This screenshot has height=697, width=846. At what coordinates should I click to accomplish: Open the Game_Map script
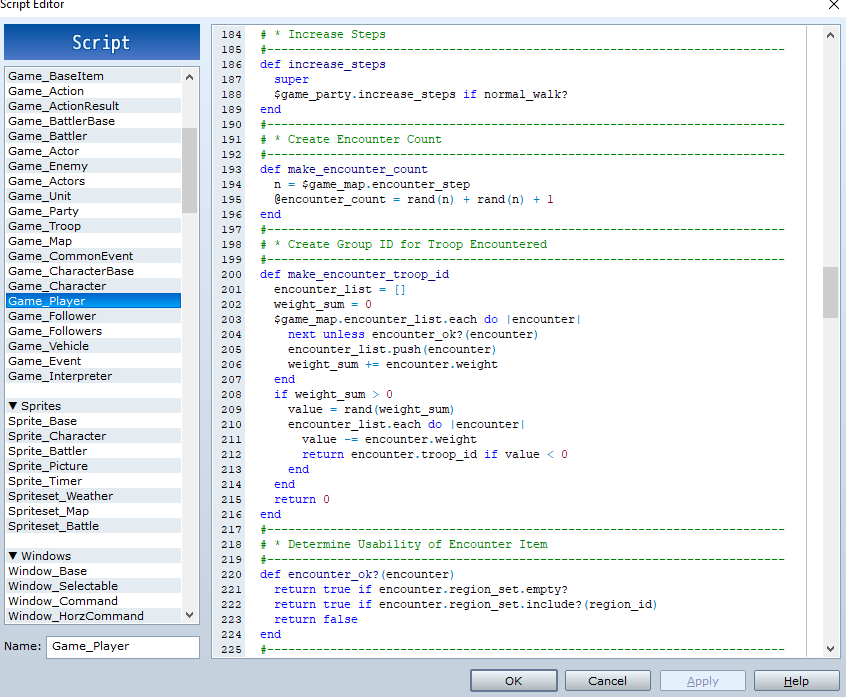click(94, 241)
